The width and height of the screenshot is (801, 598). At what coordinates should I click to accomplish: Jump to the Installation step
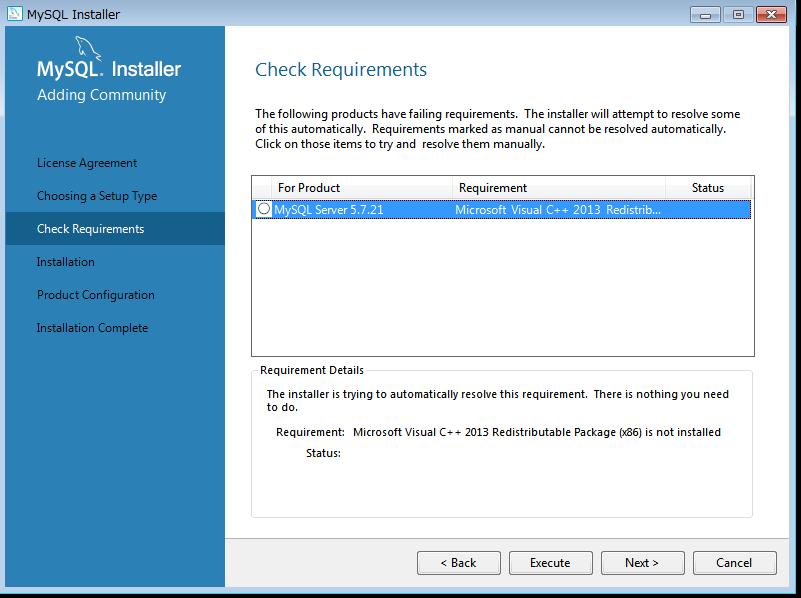(x=65, y=262)
